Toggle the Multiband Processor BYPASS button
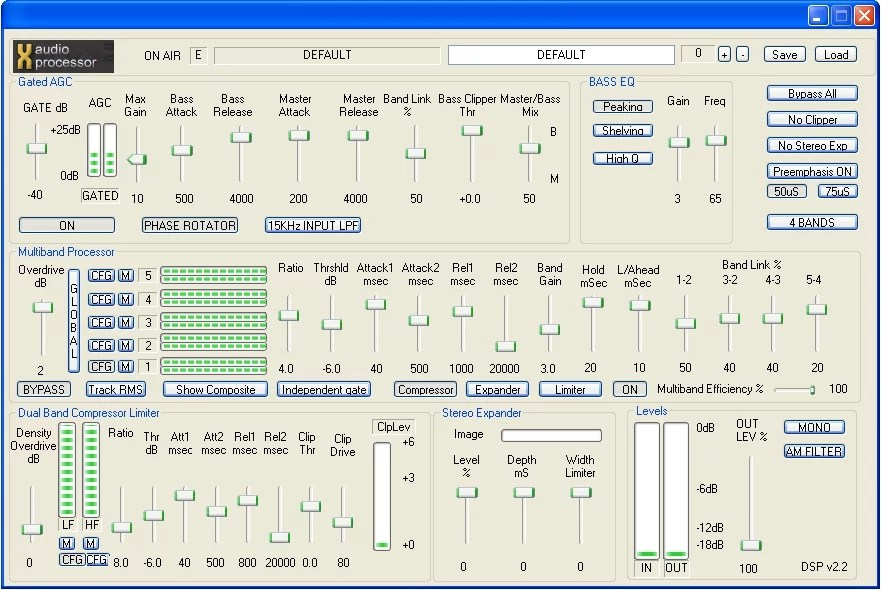Viewport: 881px width, 590px height. click(44, 389)
